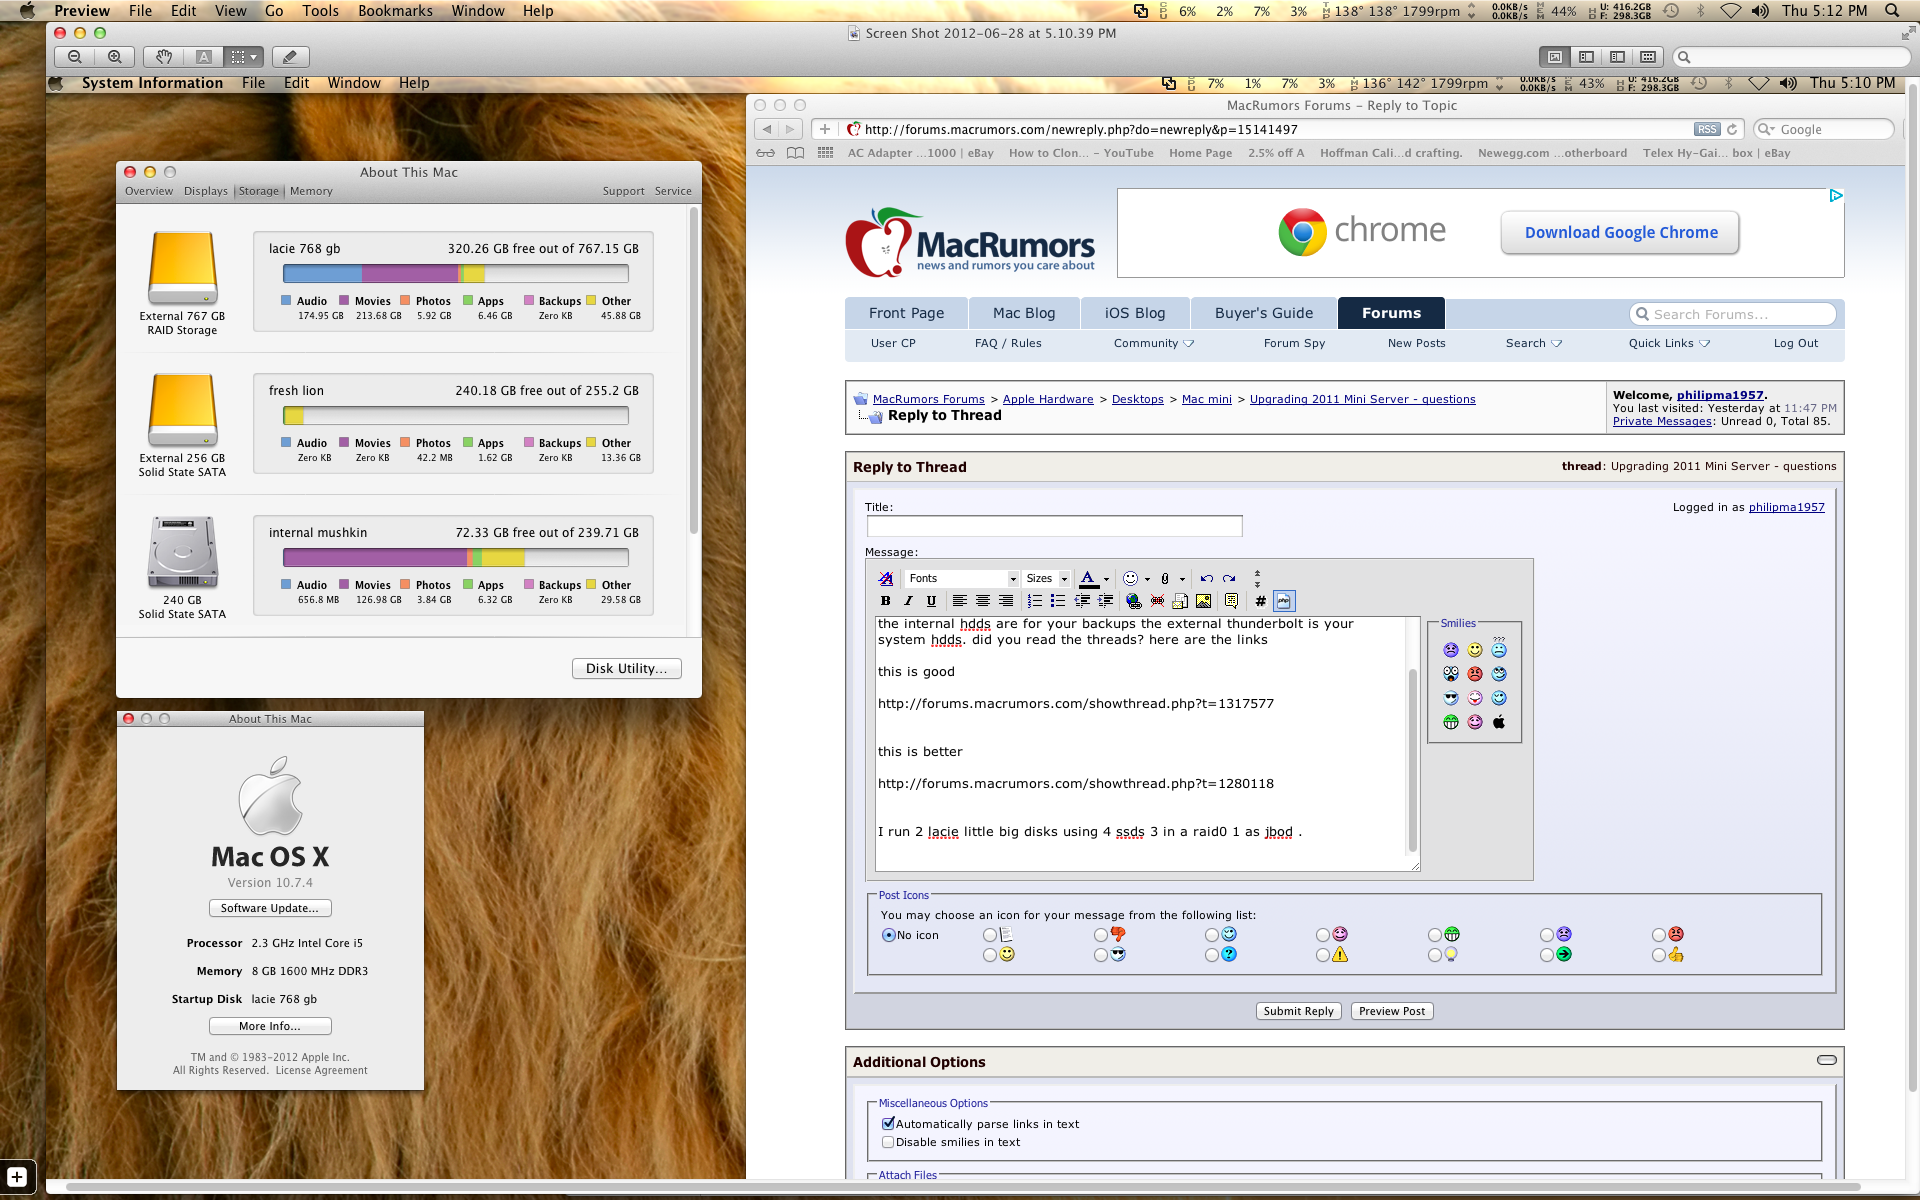Open the attachment paperclip dropdown arrow
The image size is (1920, 1200).
pos(1182,579)
